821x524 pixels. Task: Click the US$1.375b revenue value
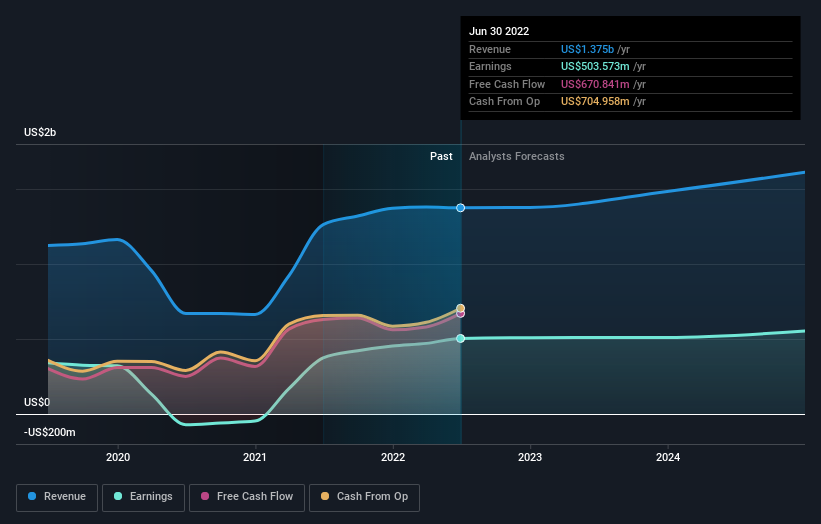click(x=587, y=49)
